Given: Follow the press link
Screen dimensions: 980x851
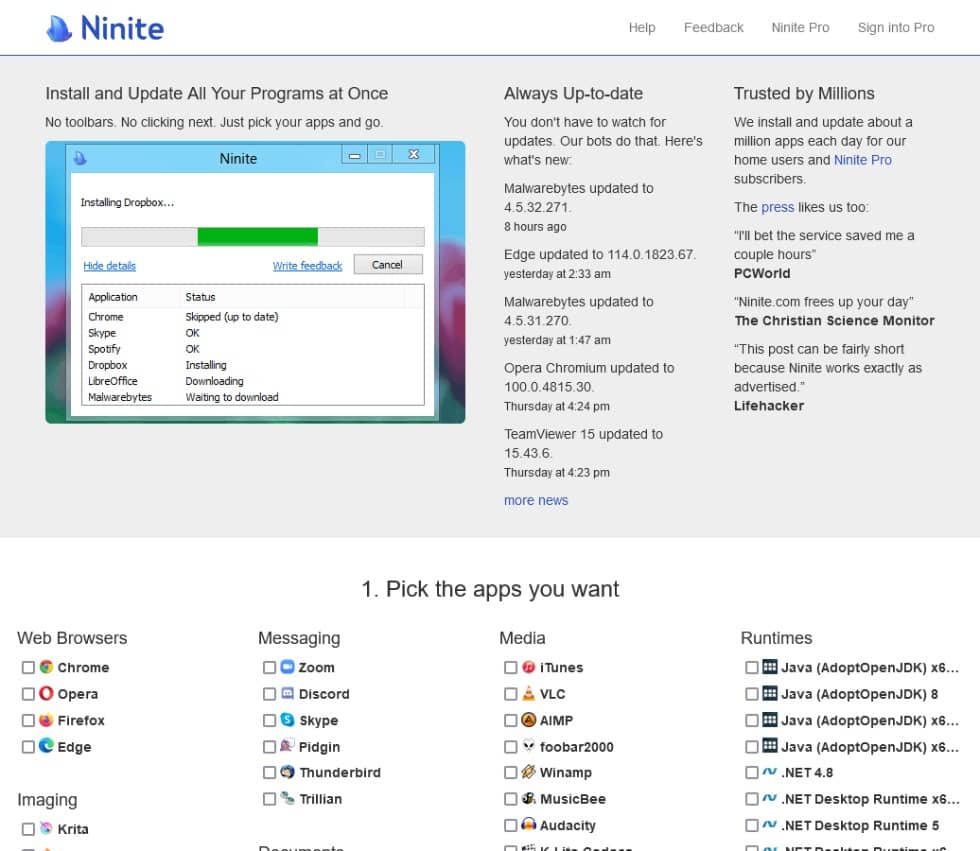Looking at the screenshot, I should (778, 207).
